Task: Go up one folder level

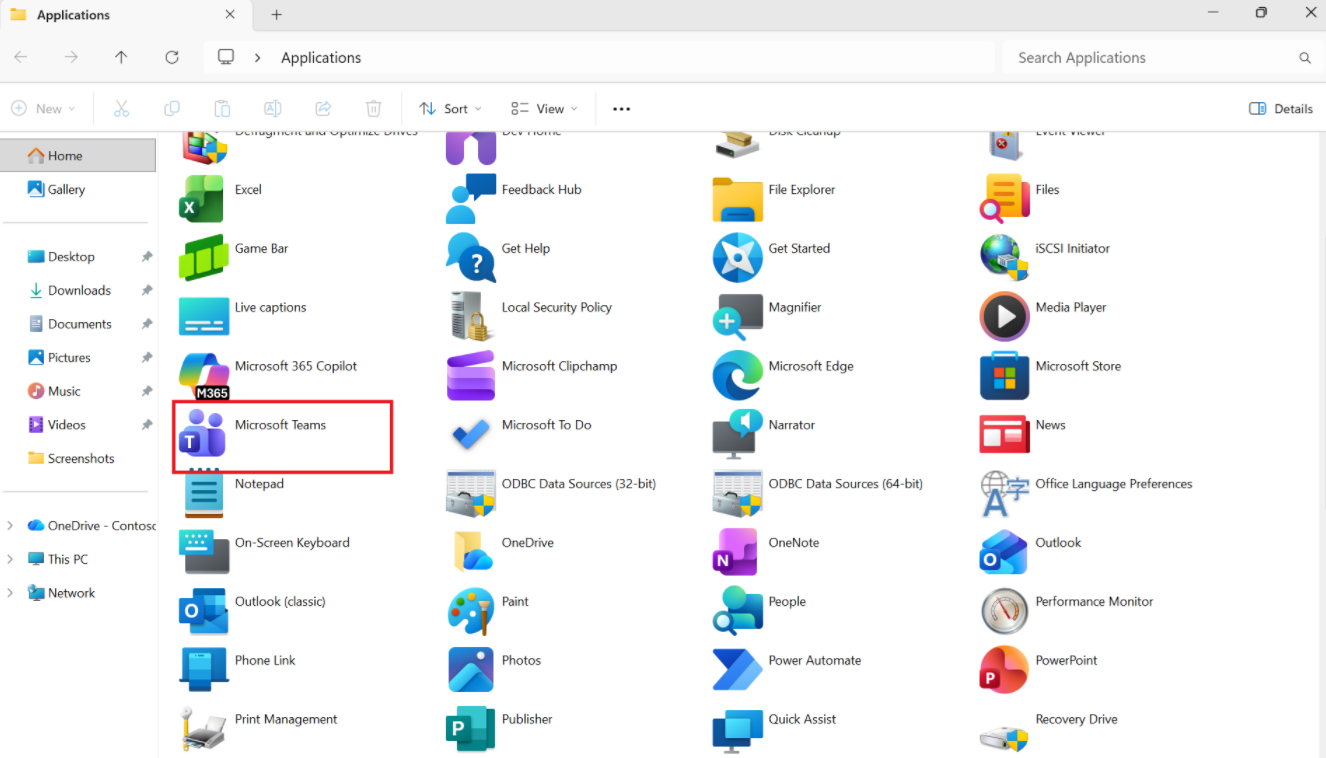Action: [121, 57]
